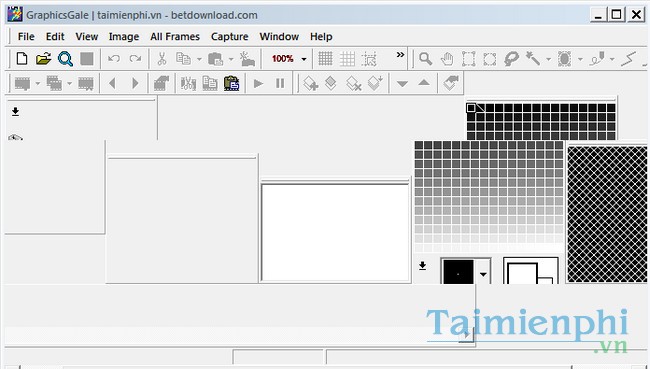Select the filled oval selection tool
This screenshot has width=650, height=369.
click(x=565, y=59)
